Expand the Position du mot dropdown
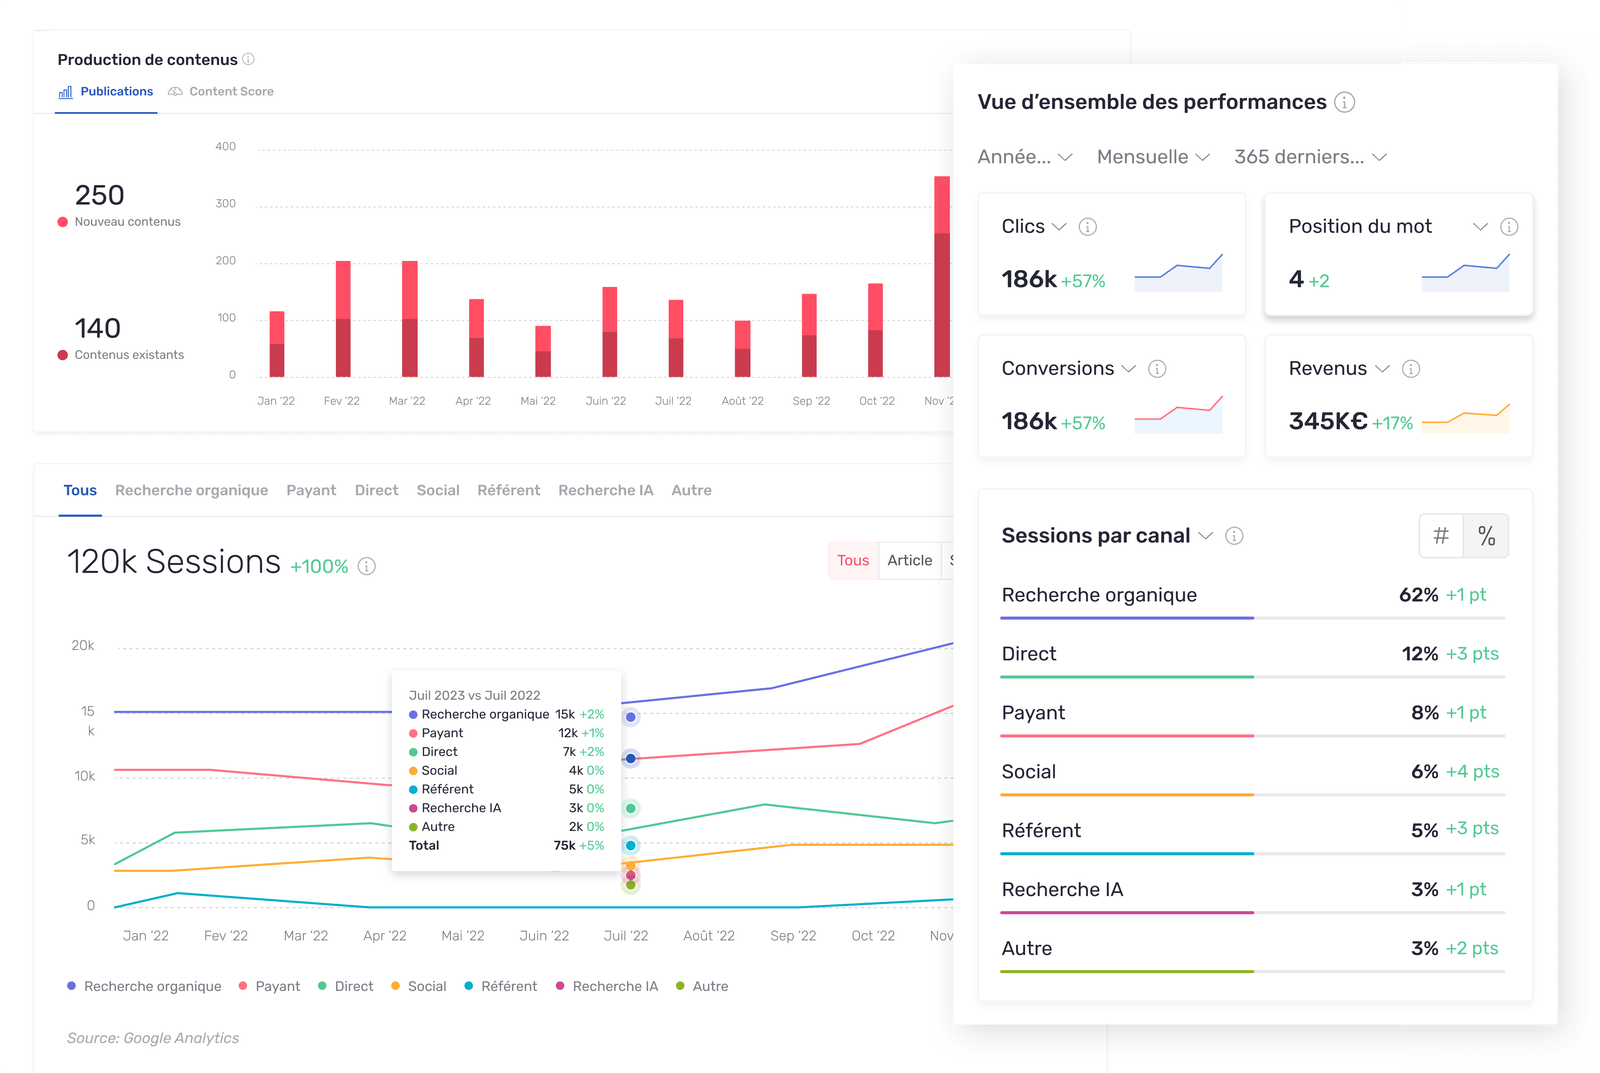The width and height of the screenshot is (1600, 1073). coord(1481,227)
